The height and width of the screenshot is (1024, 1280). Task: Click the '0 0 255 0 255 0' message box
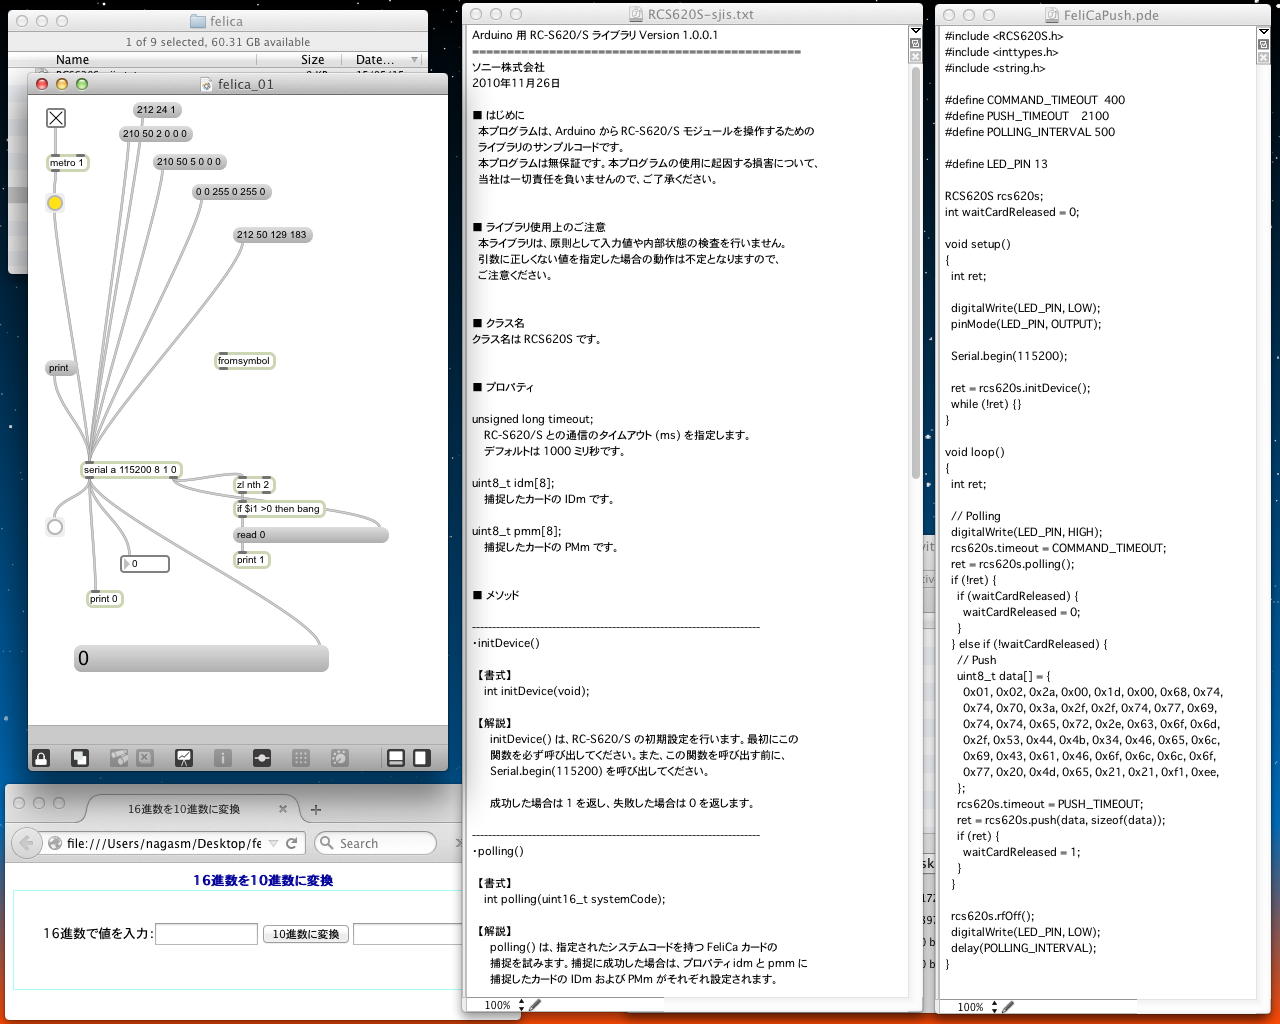231,192
